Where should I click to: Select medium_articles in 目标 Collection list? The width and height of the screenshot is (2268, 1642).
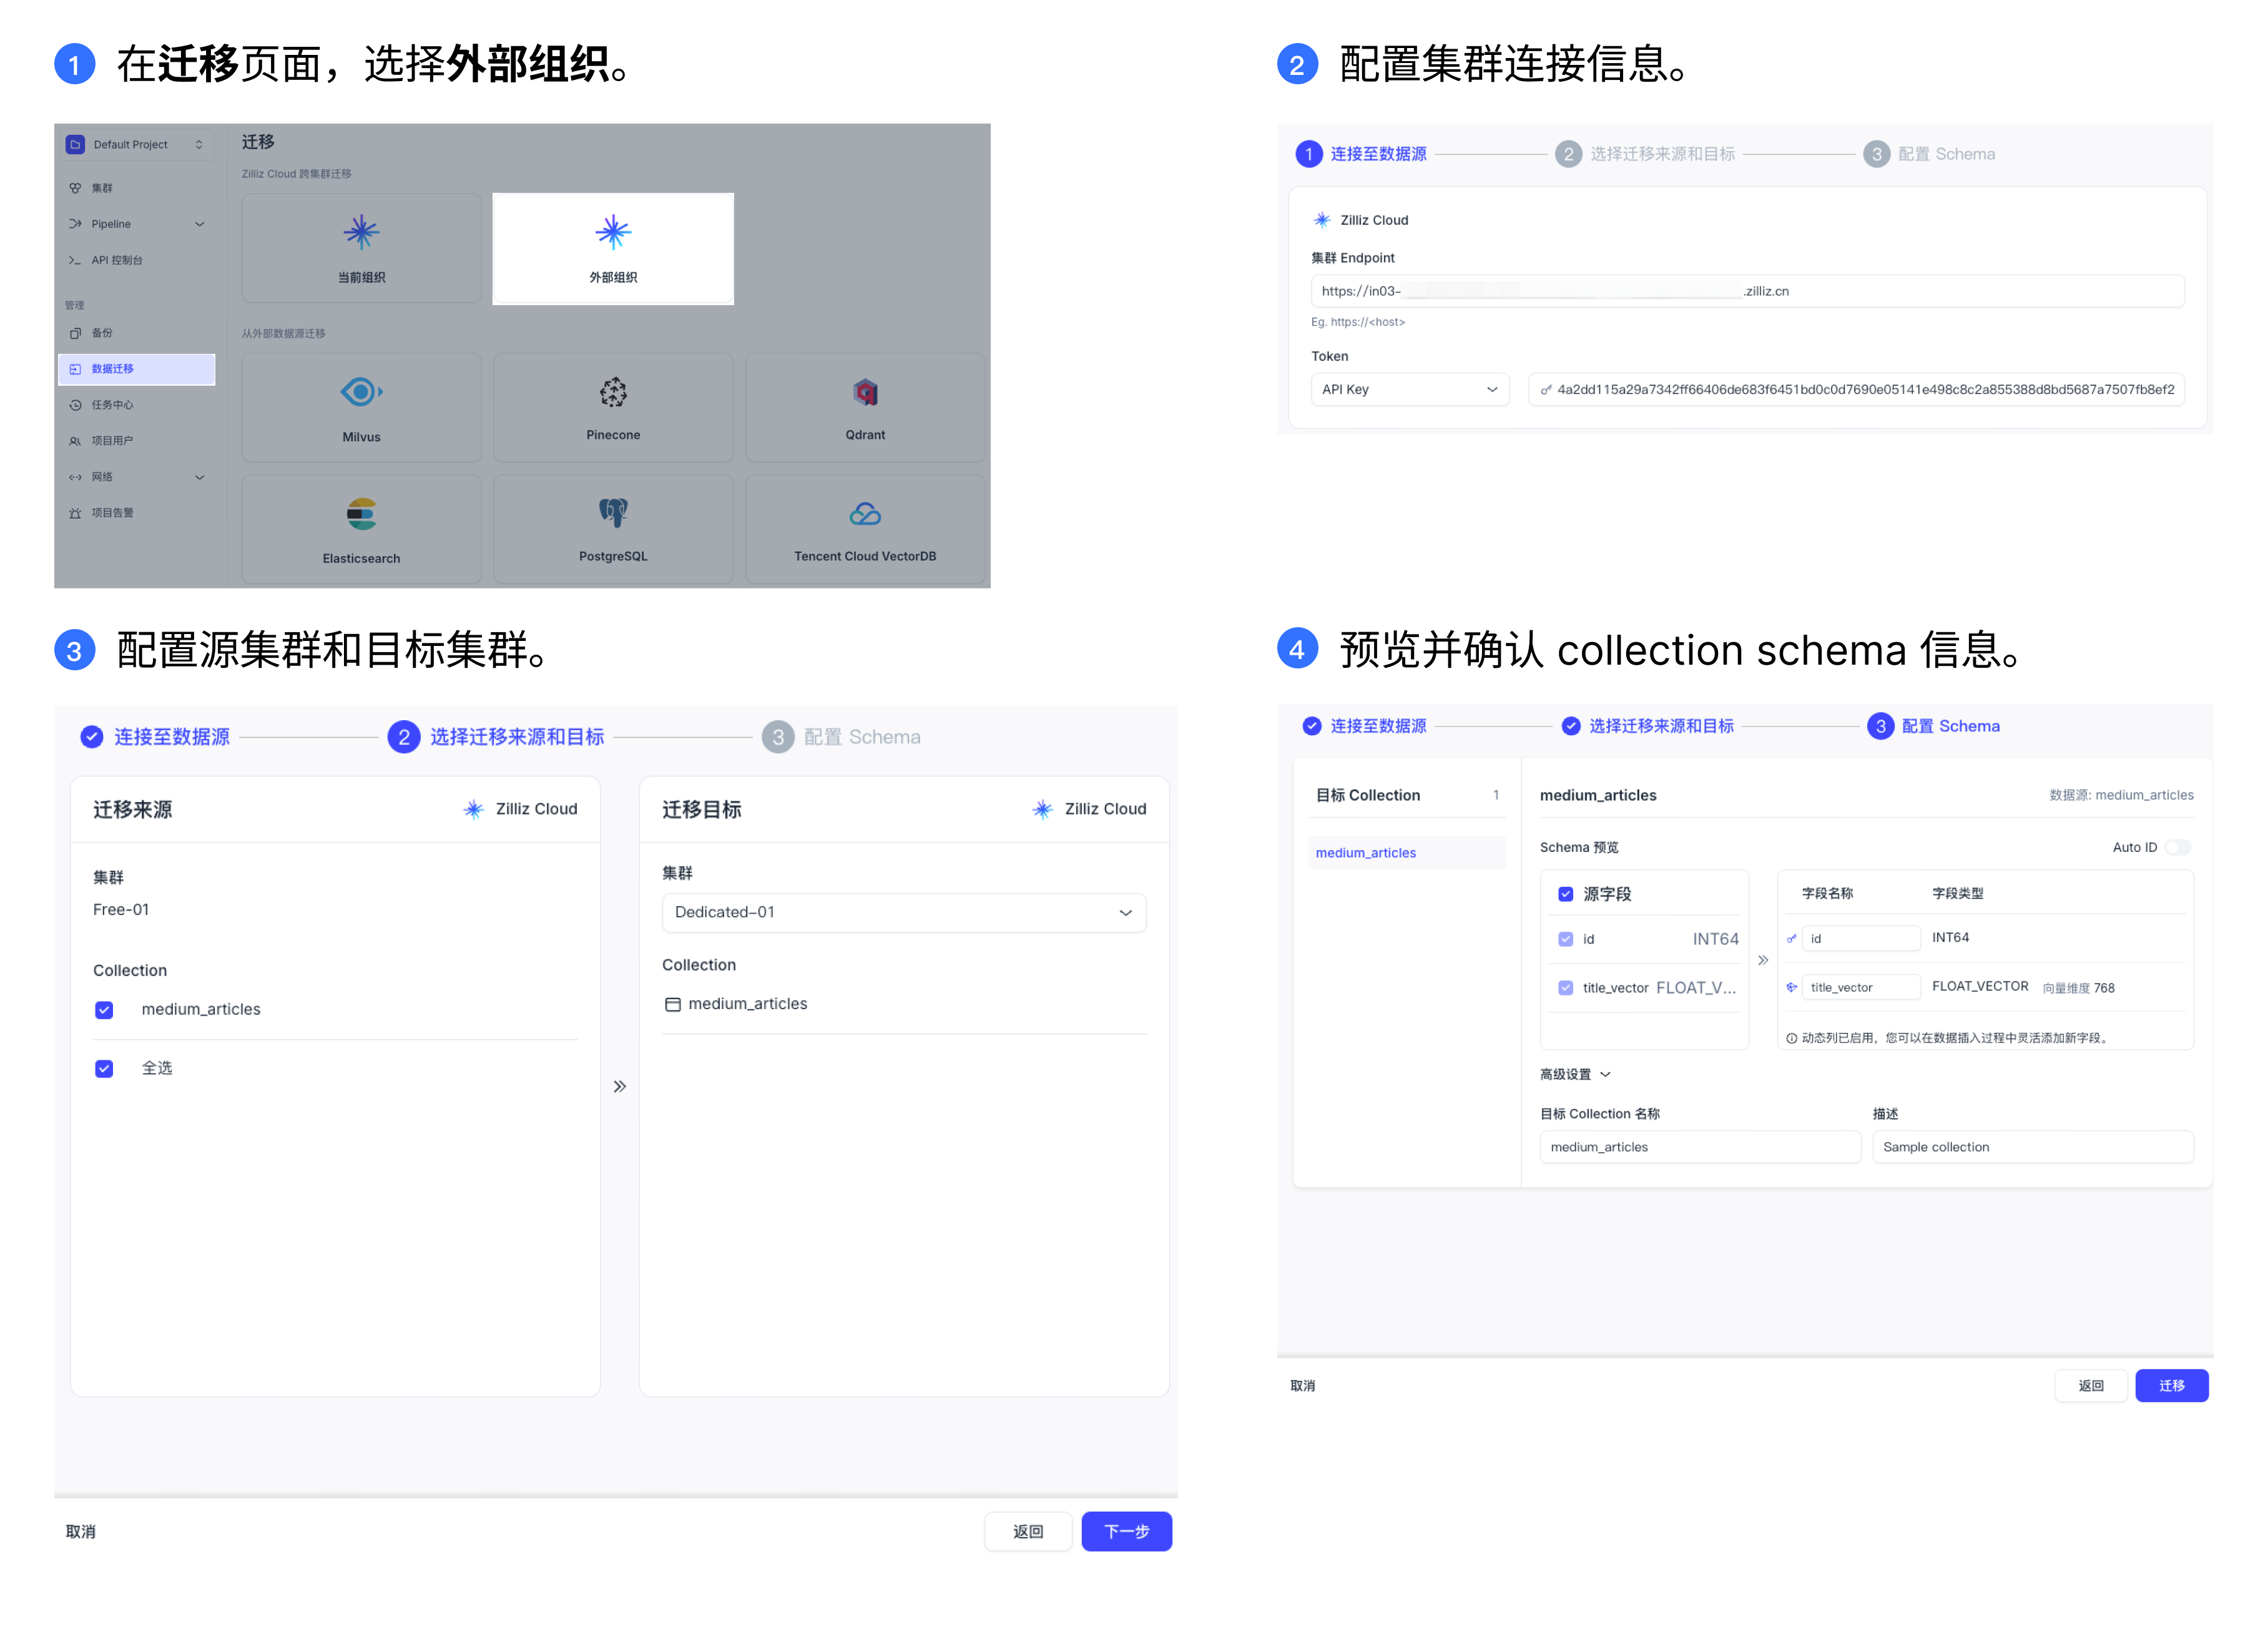[x=1406, y=854]
